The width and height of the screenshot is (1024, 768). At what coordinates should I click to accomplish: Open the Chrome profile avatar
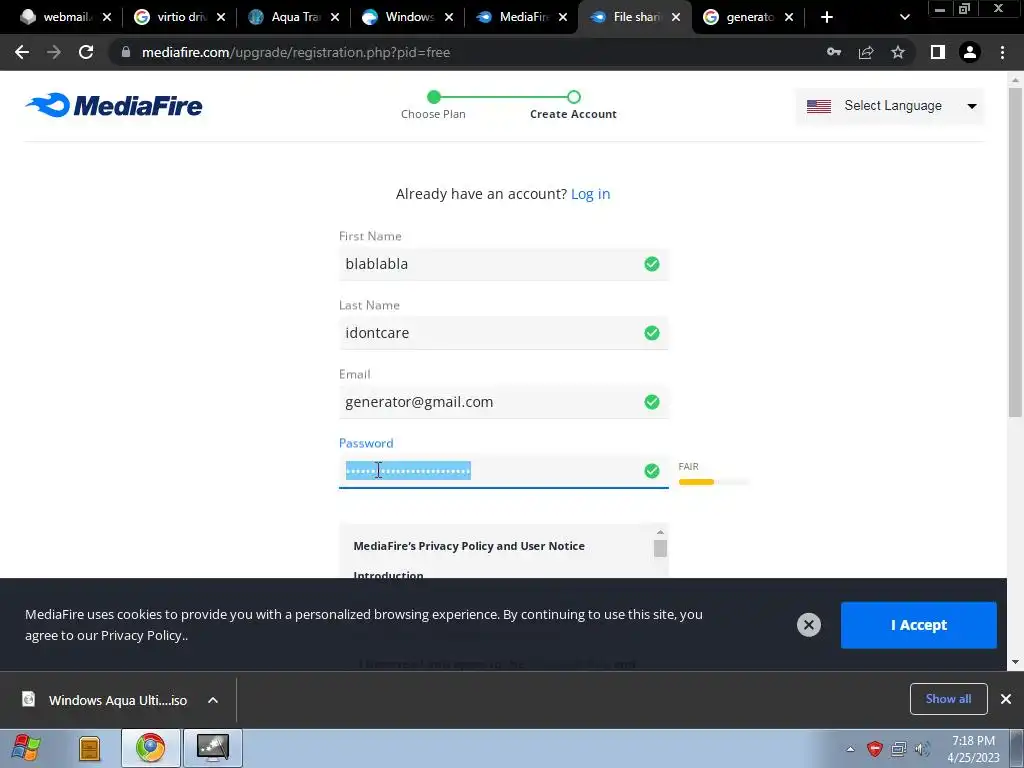click(x=970, y=52)
